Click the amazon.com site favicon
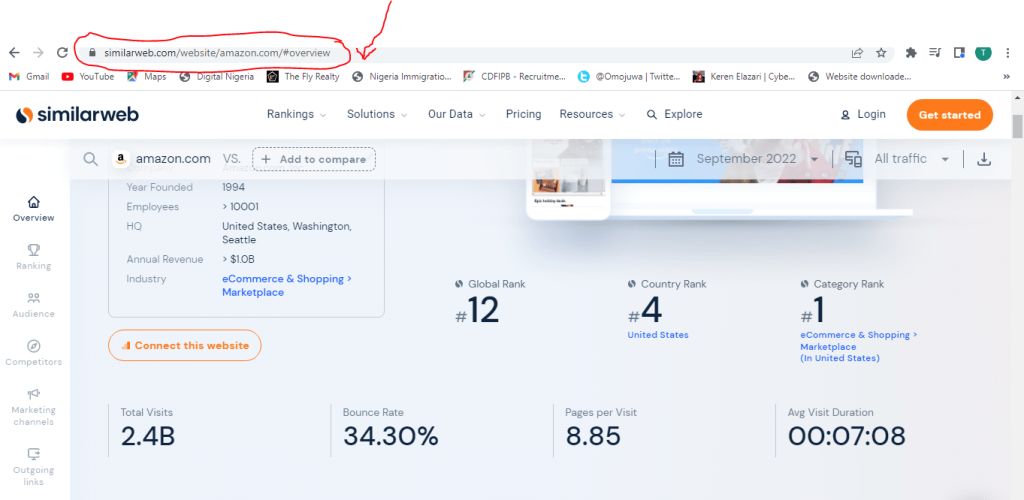1024x500 pixels. 120,159
